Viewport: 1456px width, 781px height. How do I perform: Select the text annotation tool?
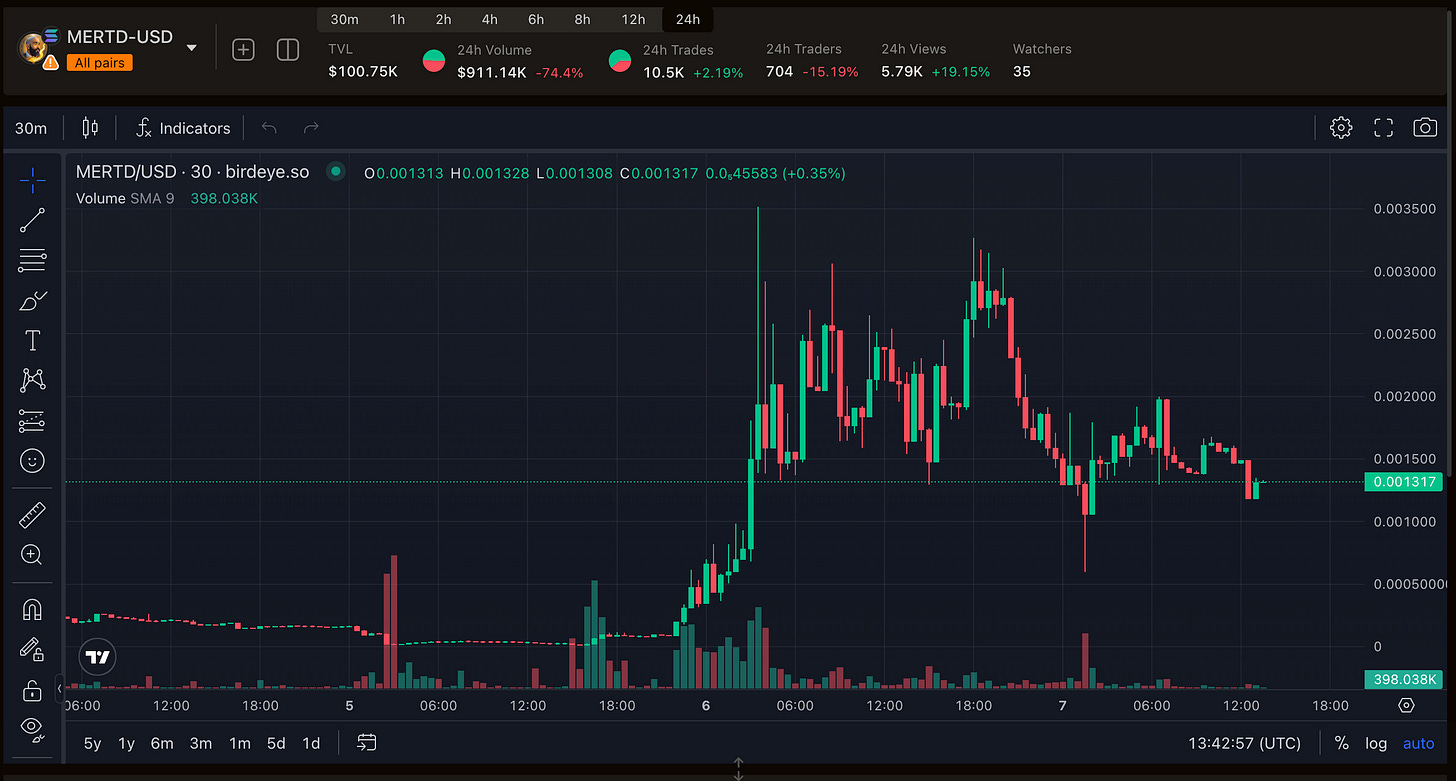tap(32, 341)
